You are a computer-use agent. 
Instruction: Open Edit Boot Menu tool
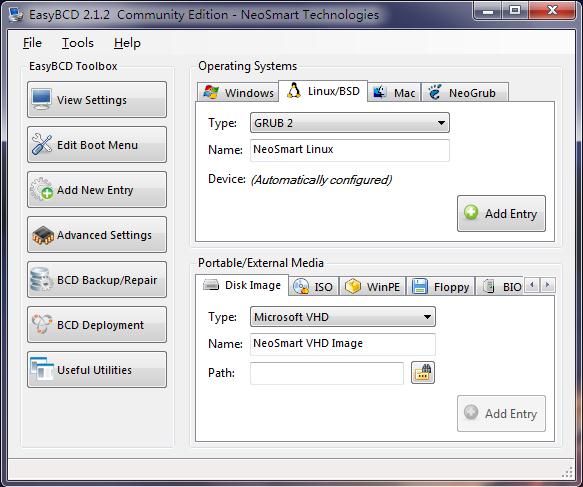click(97, 145)
